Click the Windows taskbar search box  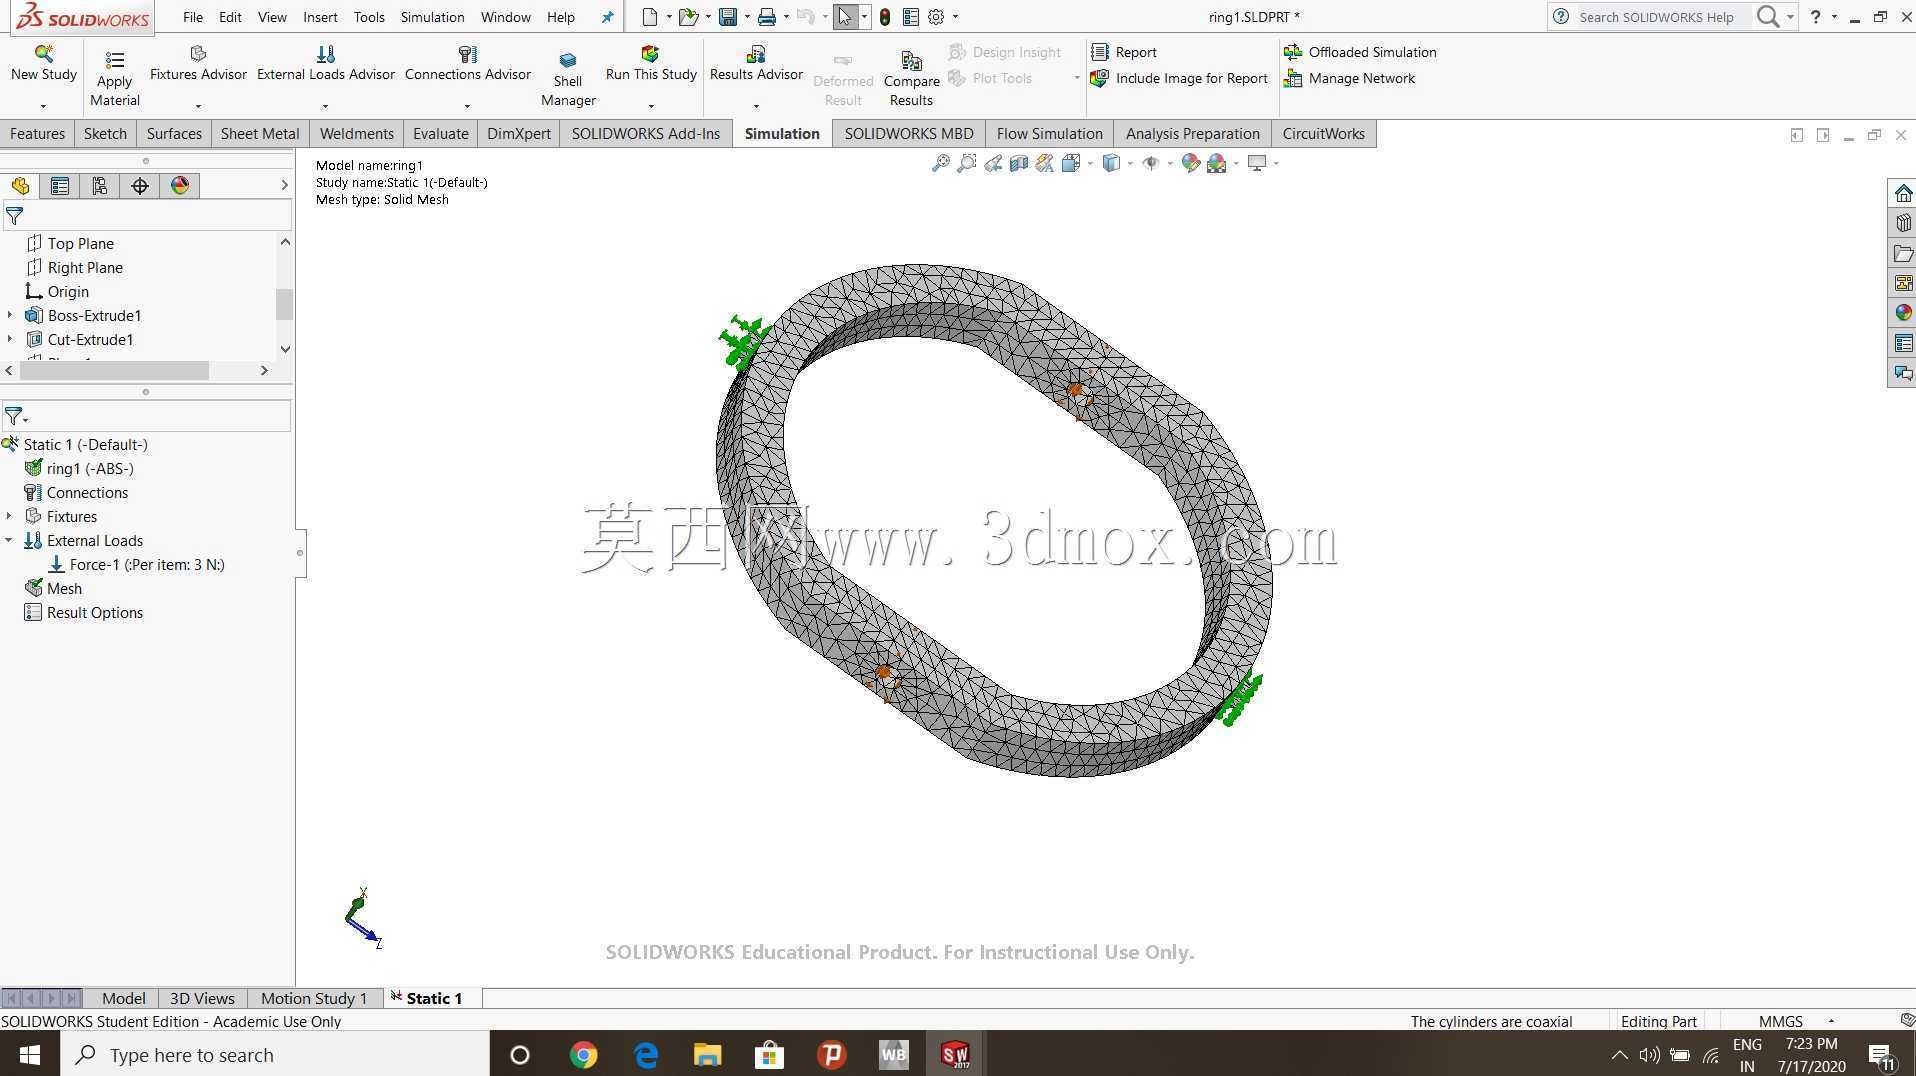(275, 1055)
